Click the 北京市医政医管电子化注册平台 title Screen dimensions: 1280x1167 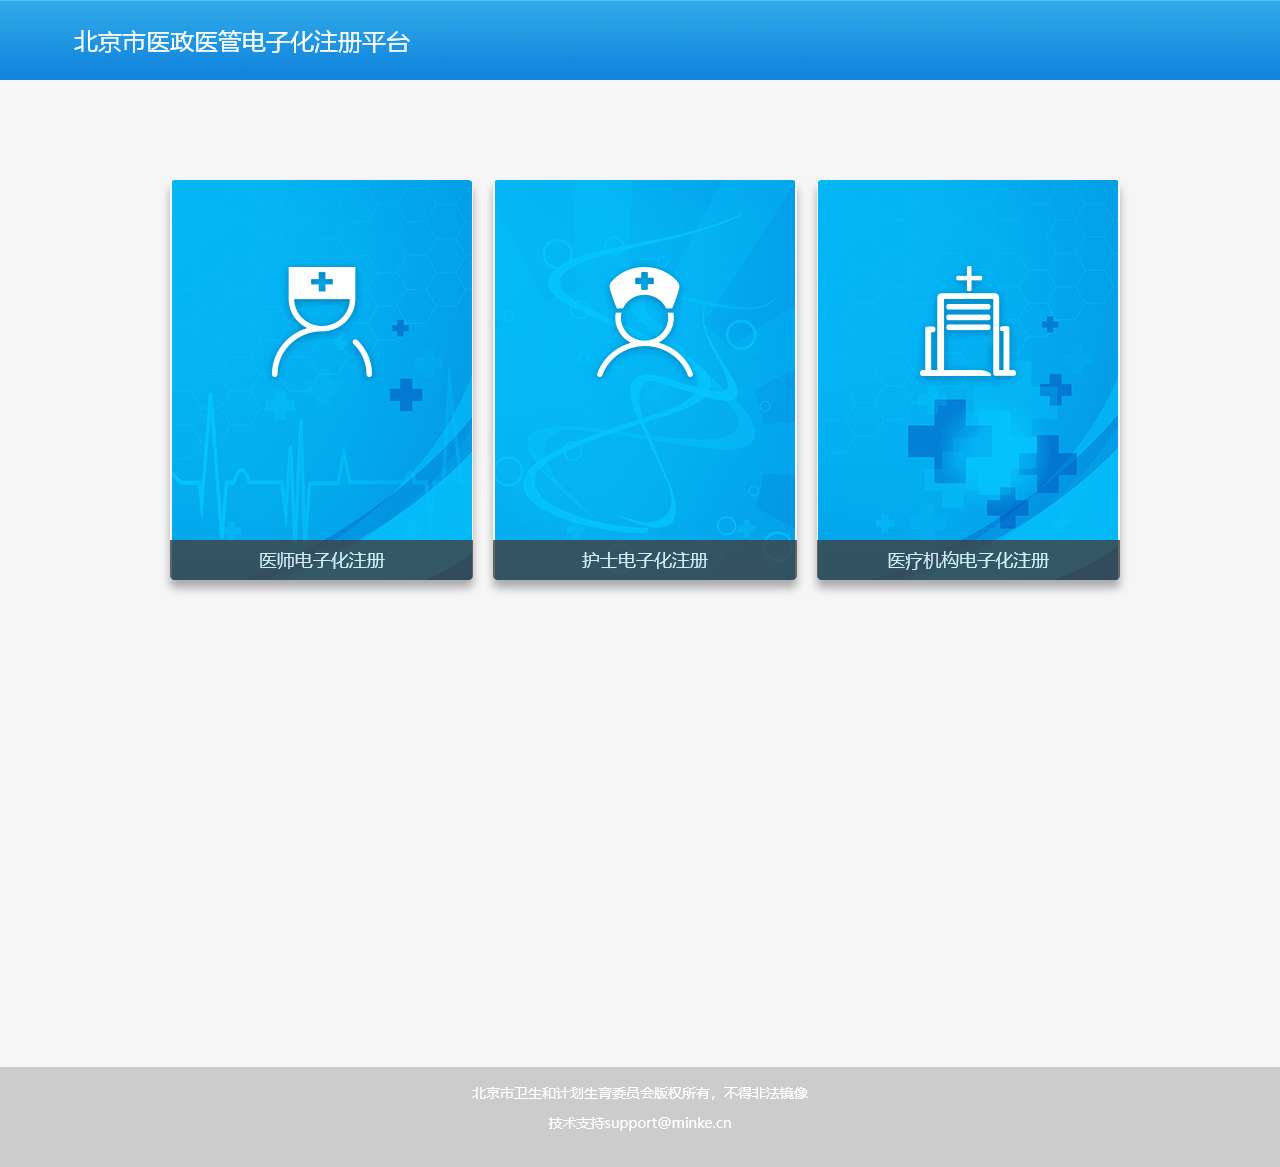click(242, 42)
